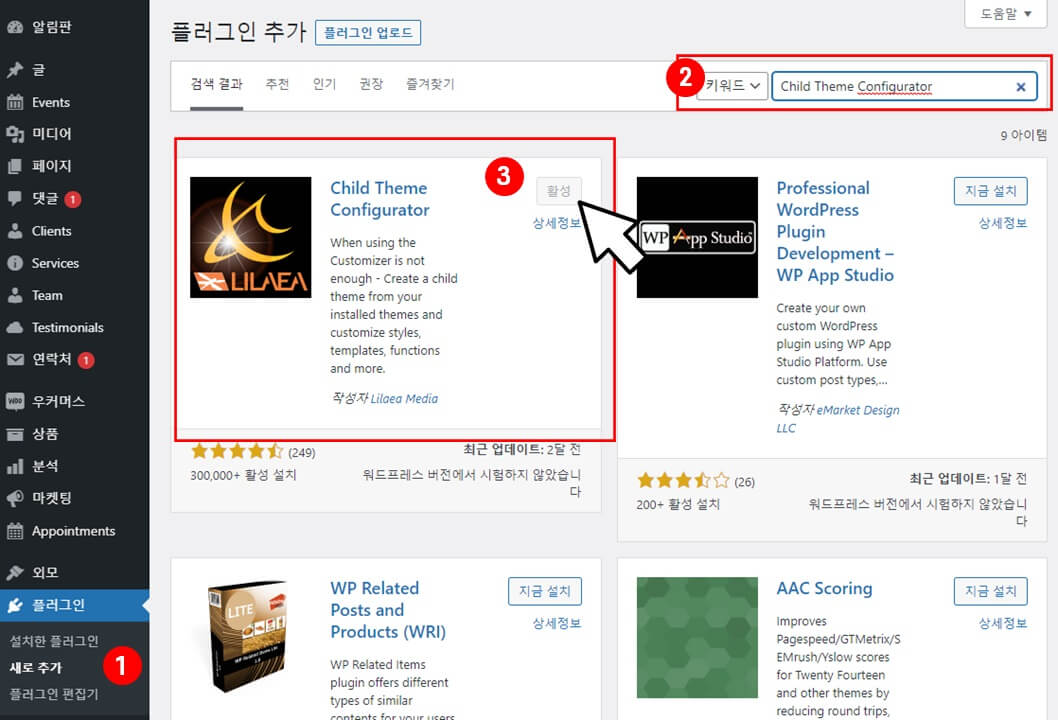Open the 댓글 comments menu

(74, 198)
